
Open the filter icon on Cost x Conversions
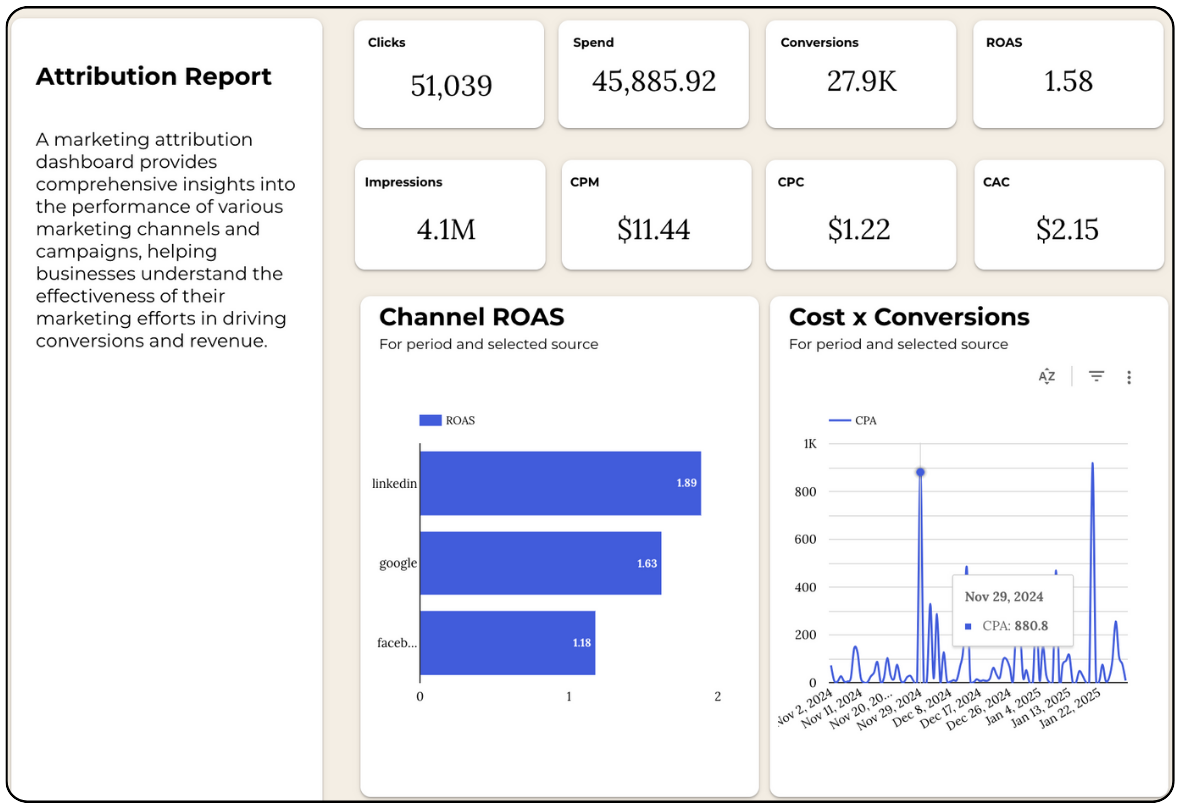[1096, 377]
